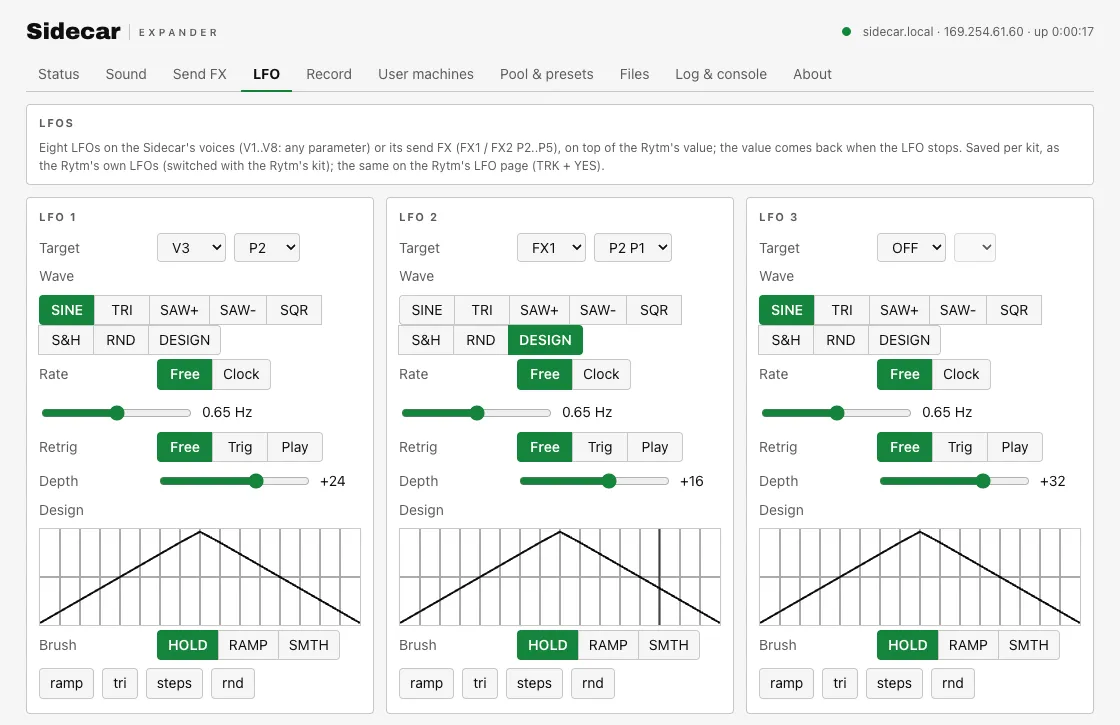Image resolution: width=1120 pixels, height=725 pixels.
Task: Set LFO 3 rate mode to Free
Action: [904, 374]
